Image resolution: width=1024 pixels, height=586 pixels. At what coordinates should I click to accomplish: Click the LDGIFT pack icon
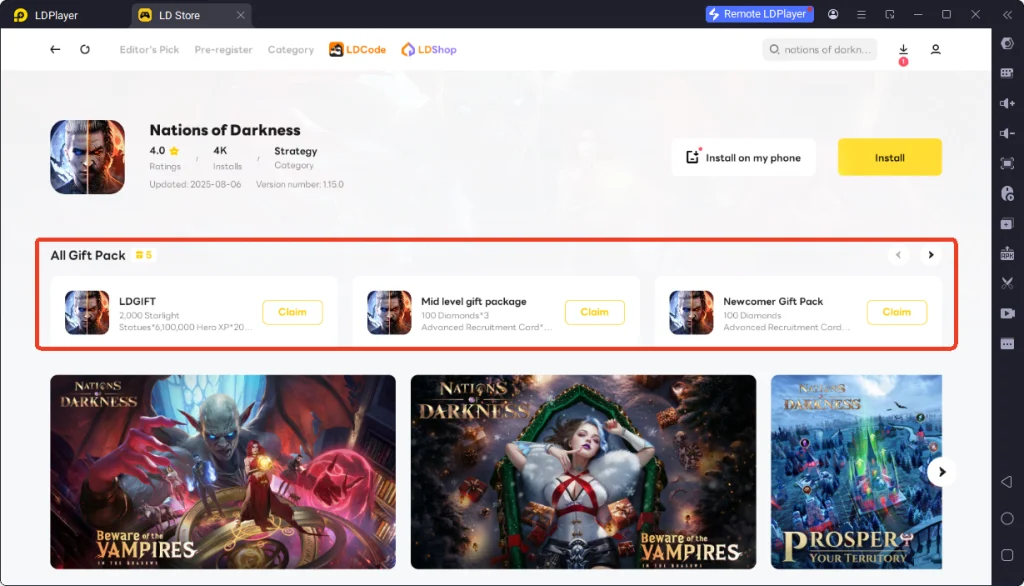pos(87,312)
